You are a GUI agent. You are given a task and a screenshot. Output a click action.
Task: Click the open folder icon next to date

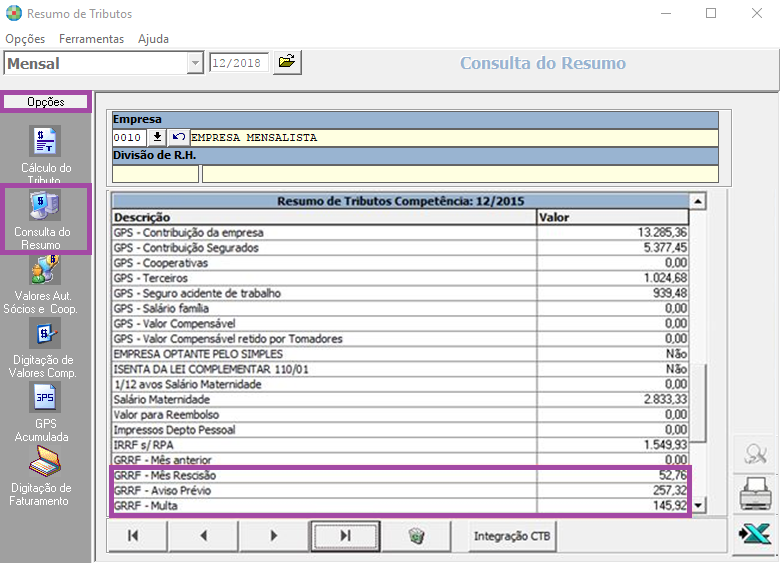point(287,63)
